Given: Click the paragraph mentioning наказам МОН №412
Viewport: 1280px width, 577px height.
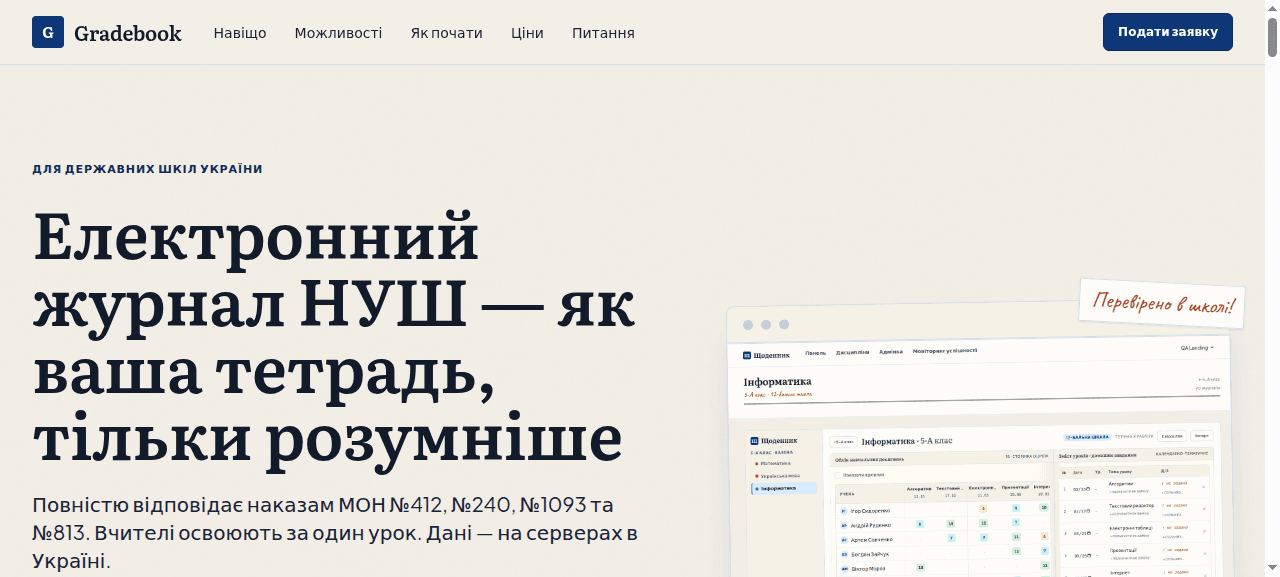Looking at the screenshot, I should click(335, 533).
